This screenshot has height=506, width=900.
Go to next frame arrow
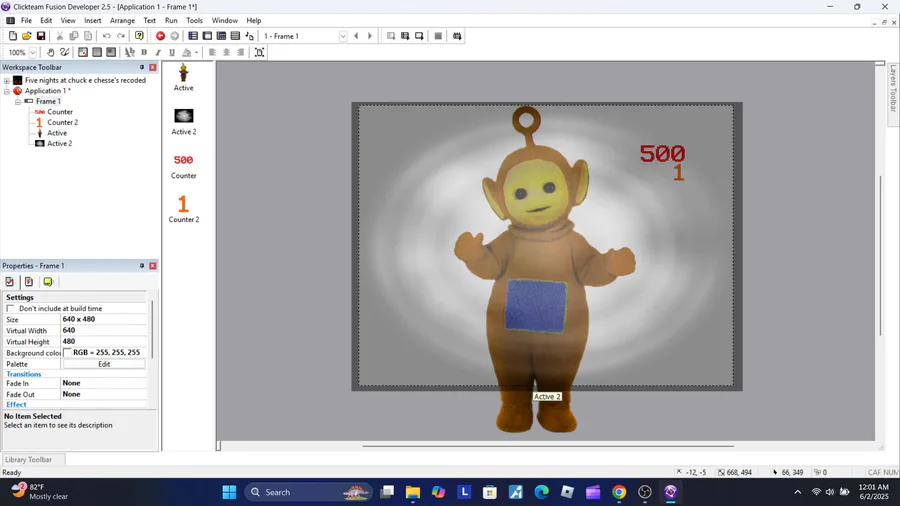370,36
